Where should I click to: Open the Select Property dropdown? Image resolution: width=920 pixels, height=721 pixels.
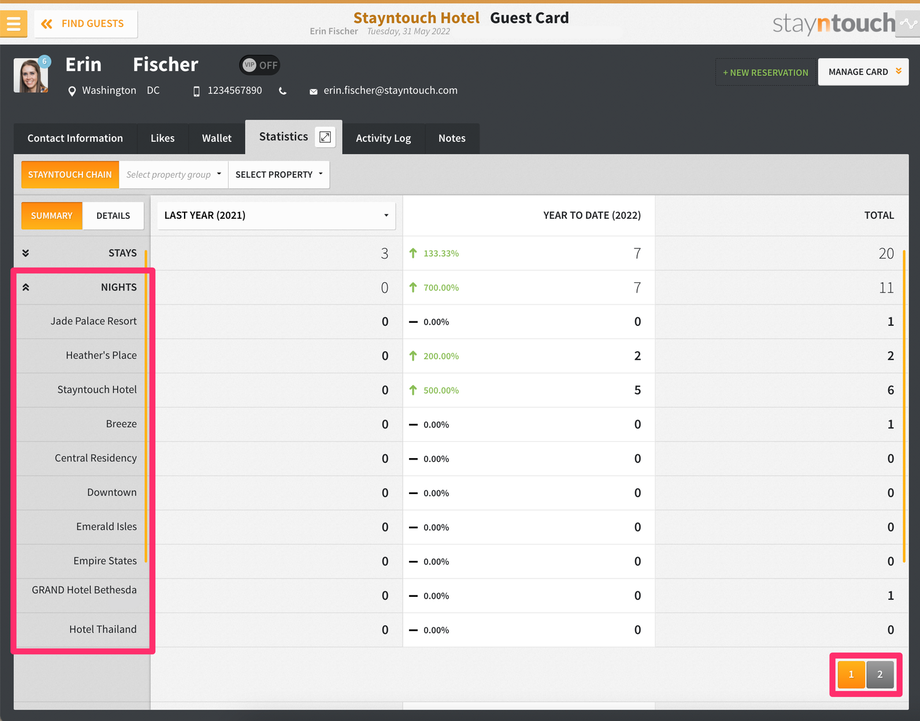tap(279, 174)
